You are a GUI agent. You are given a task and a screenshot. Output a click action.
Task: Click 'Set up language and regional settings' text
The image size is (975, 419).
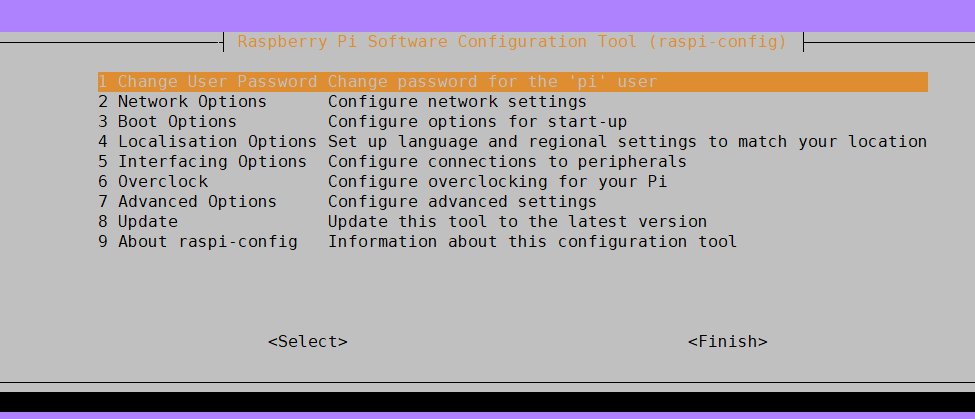click(512, 141)
